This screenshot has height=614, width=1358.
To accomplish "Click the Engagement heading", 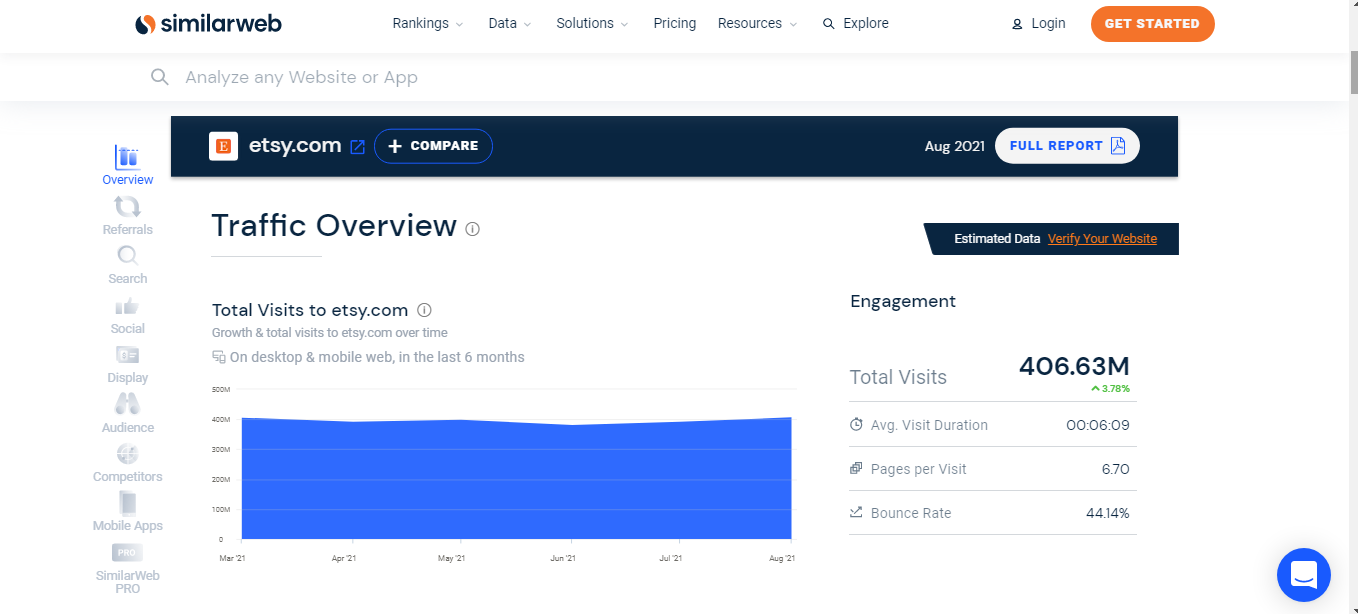I will click(x=903, y=301).
